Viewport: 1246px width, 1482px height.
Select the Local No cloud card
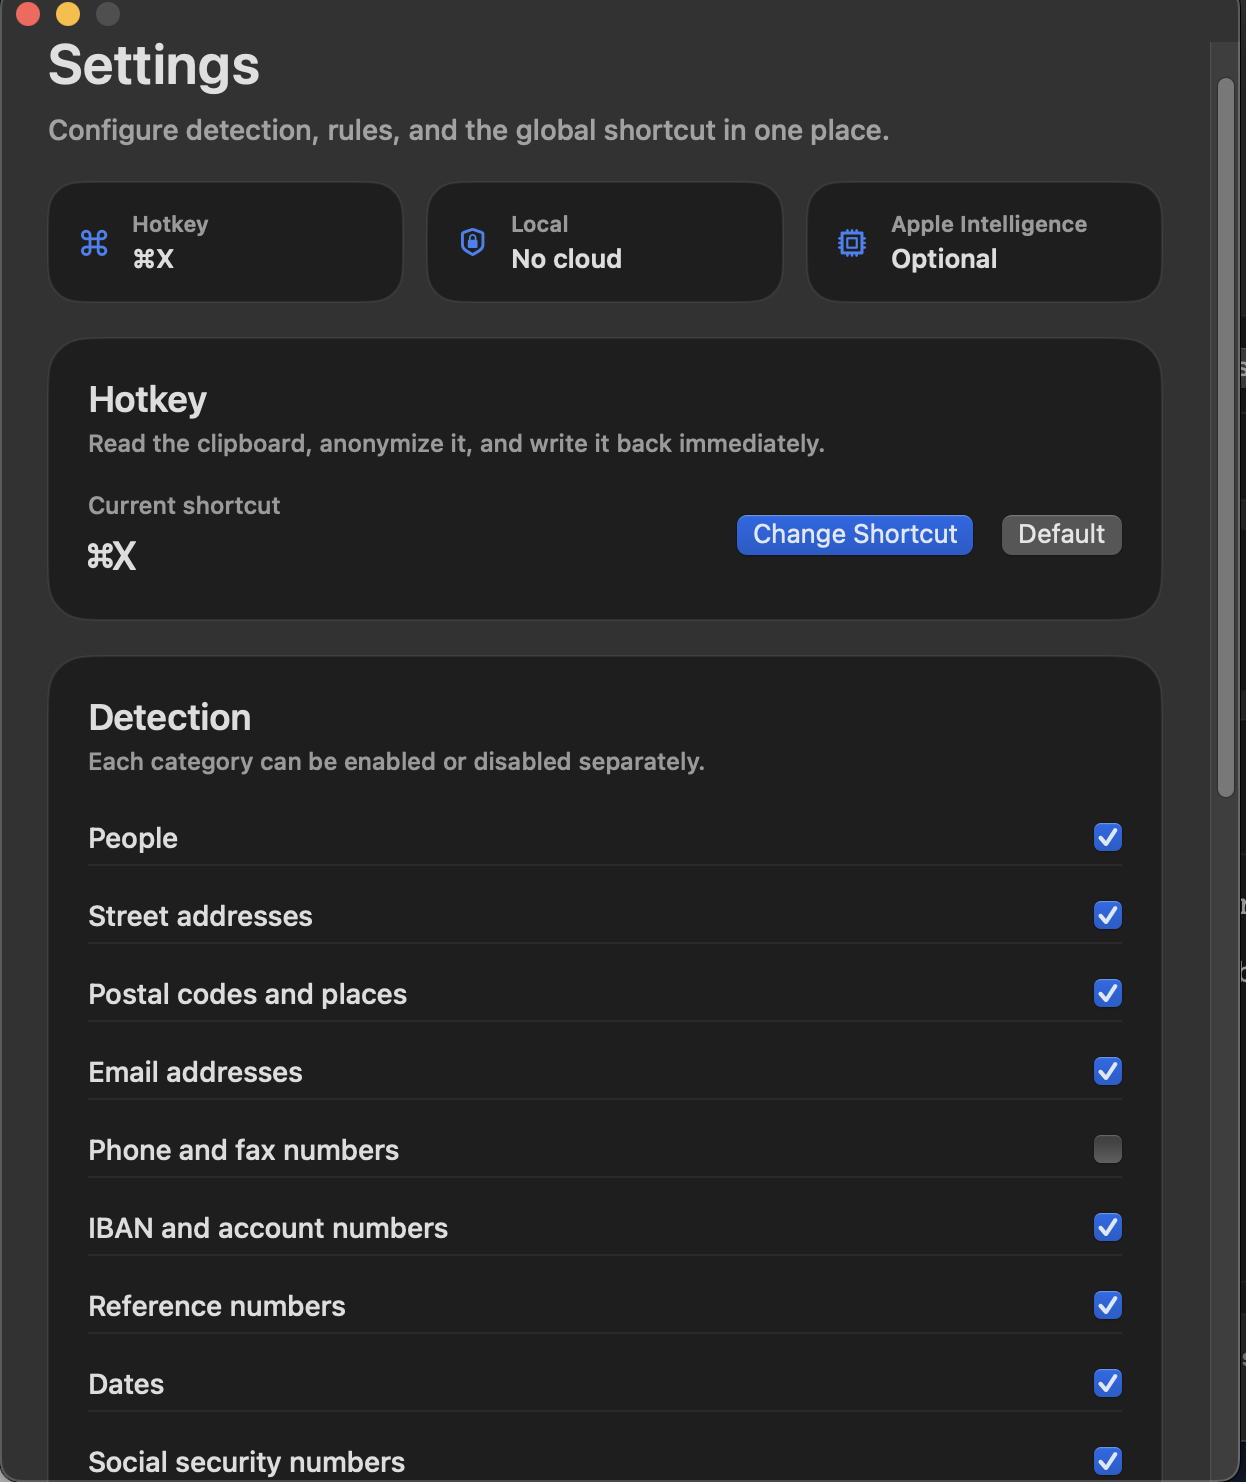(x=604, y=242)
